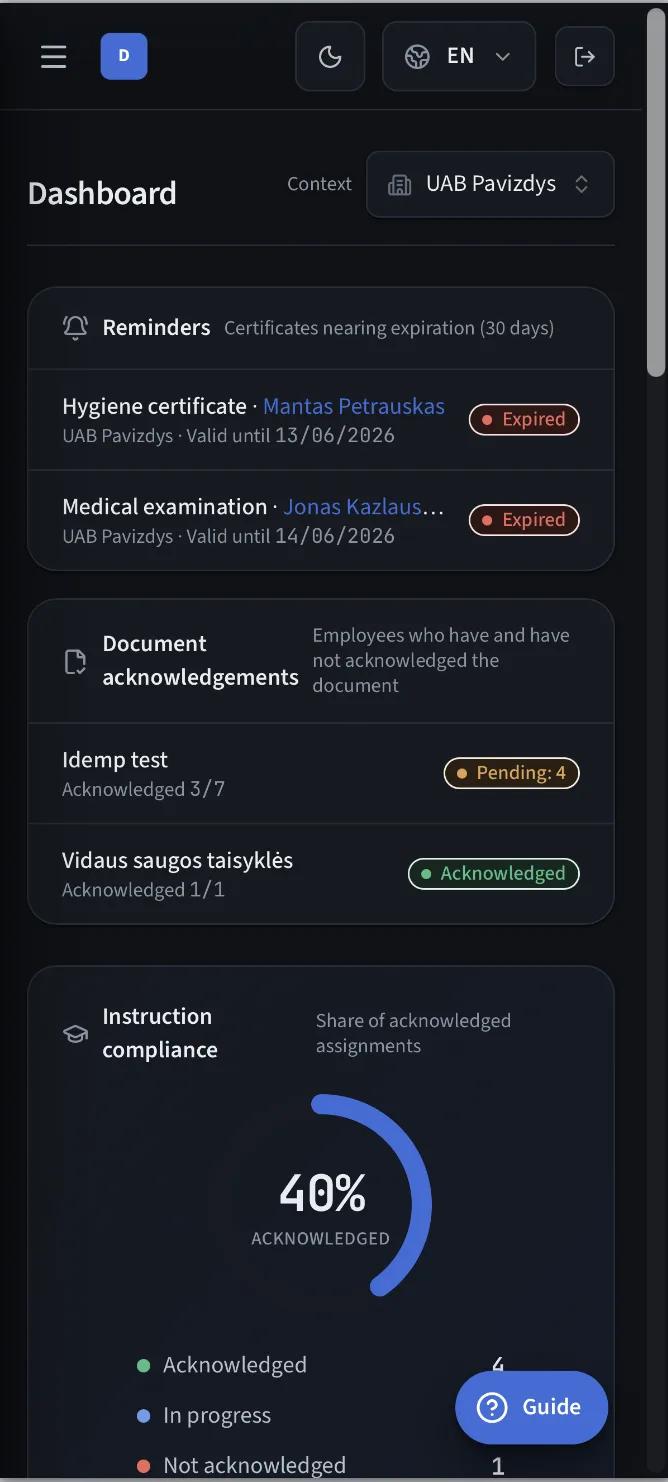The image size is (668, 1482).
Task: Open the Jonas Kazlauskas employee link
Action: 363,507
